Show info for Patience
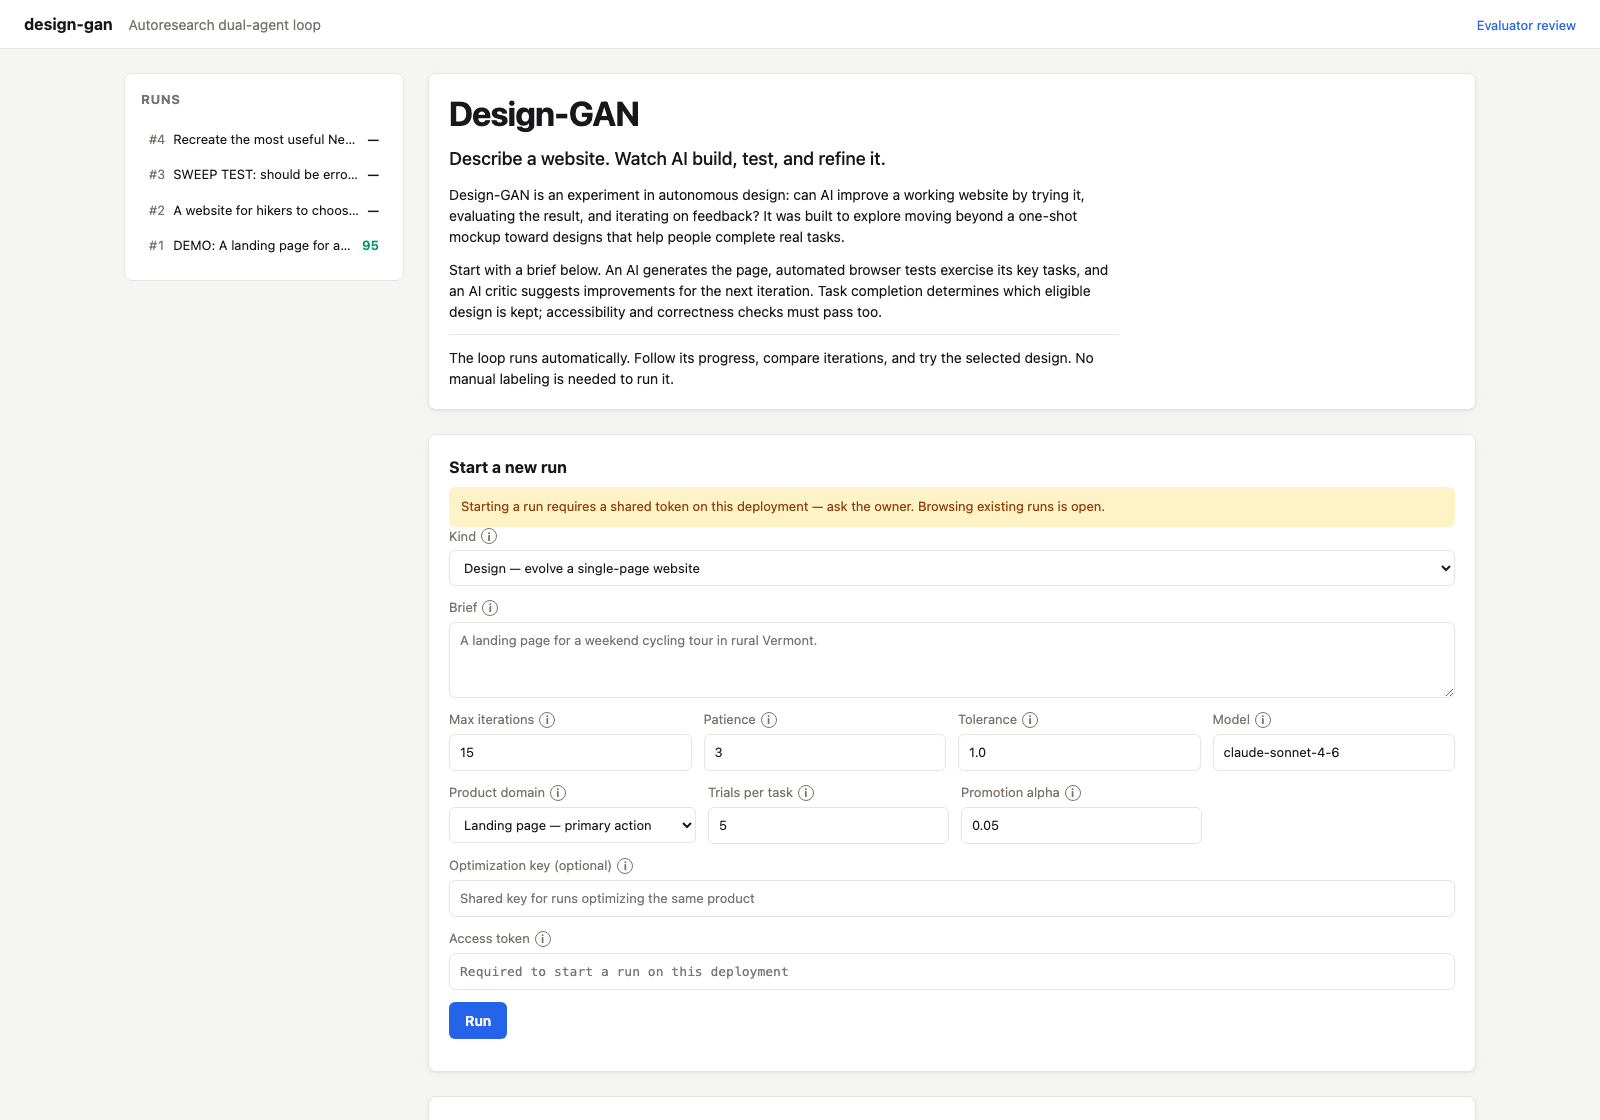Viewport: 1600px width, 1120px height. (769, 719)
